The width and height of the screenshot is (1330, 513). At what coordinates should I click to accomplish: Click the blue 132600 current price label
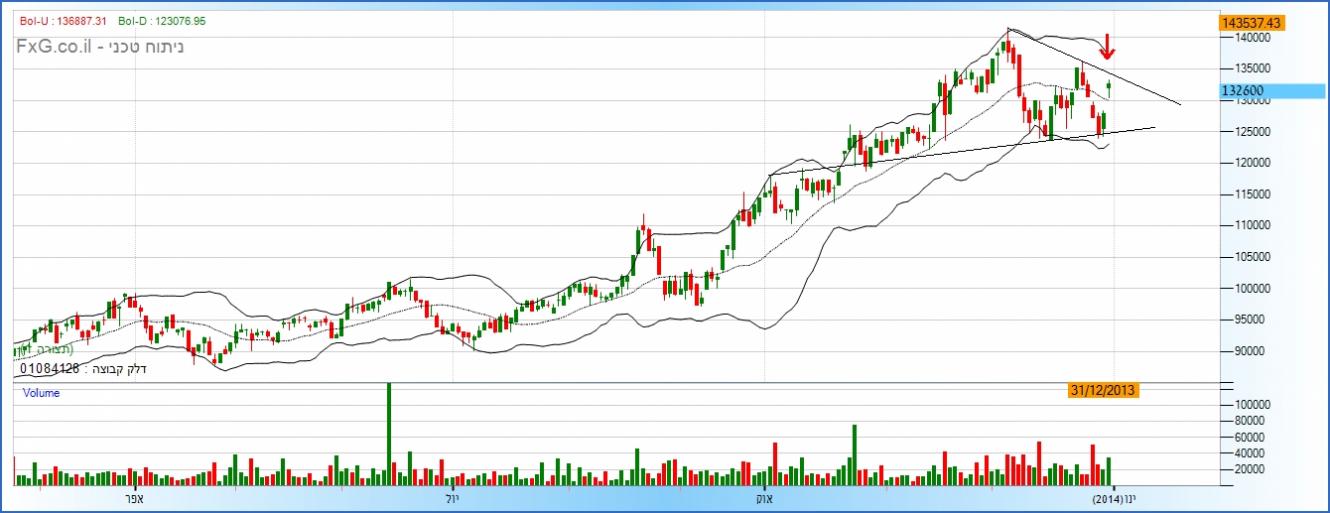1243,91
